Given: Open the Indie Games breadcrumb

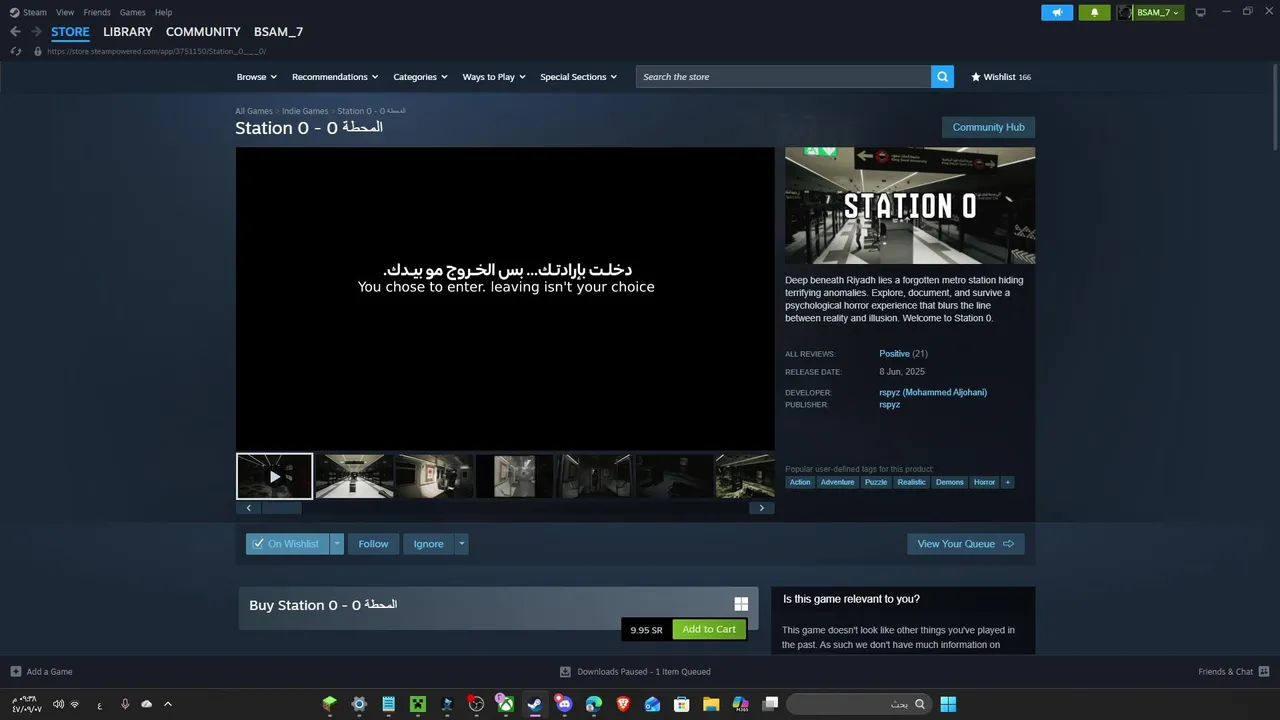Looking at the screenshot, I should coord(305,111).
